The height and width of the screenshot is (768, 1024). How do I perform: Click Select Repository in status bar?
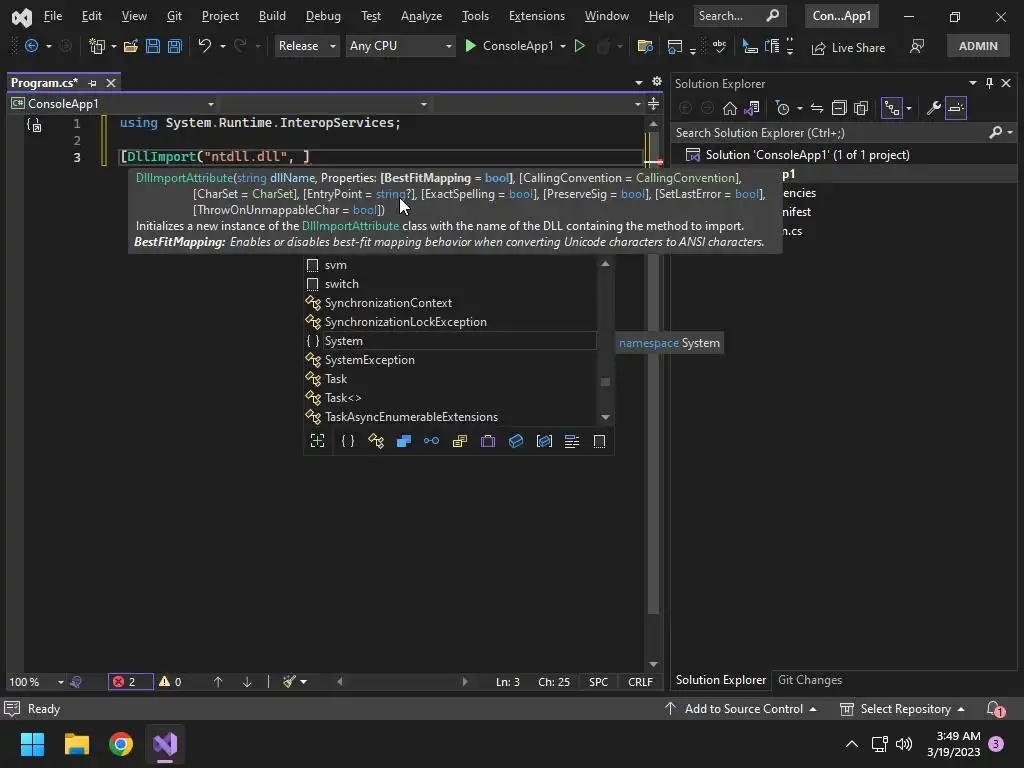pos(902,709)
